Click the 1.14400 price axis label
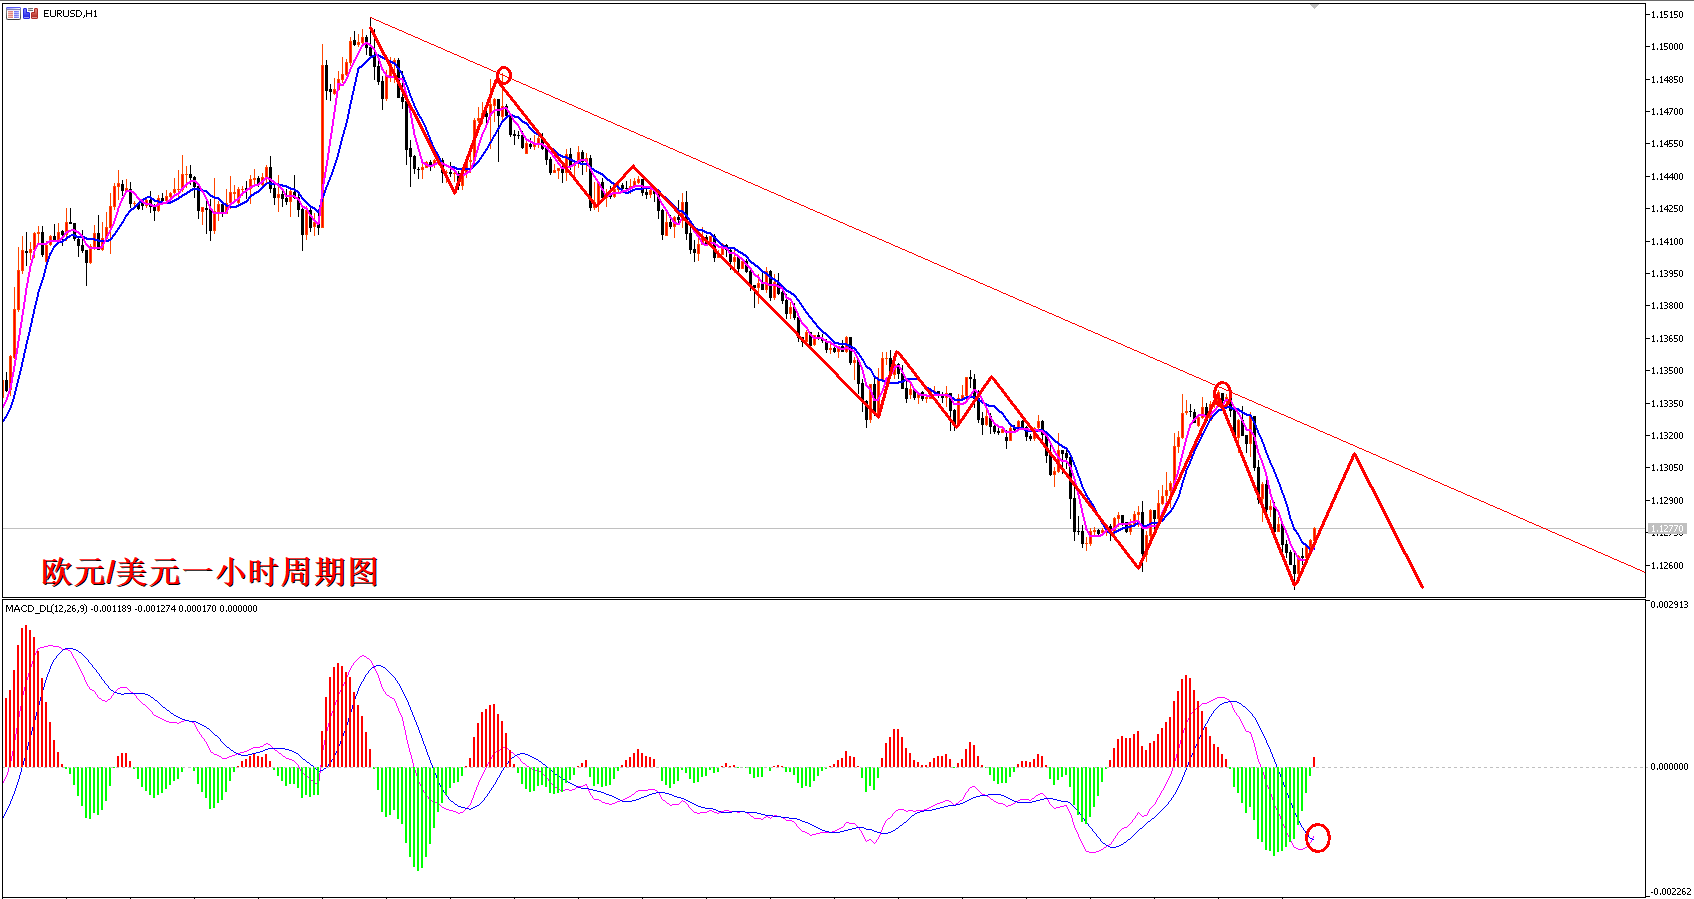This screenshot has height=899, width=1694. tap(1667, 177)
